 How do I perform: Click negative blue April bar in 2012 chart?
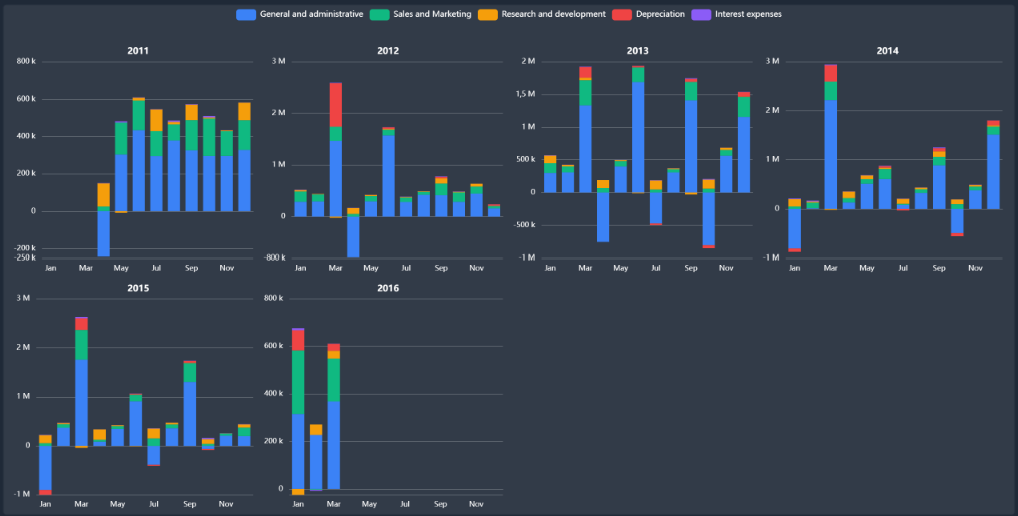point(353,236)
